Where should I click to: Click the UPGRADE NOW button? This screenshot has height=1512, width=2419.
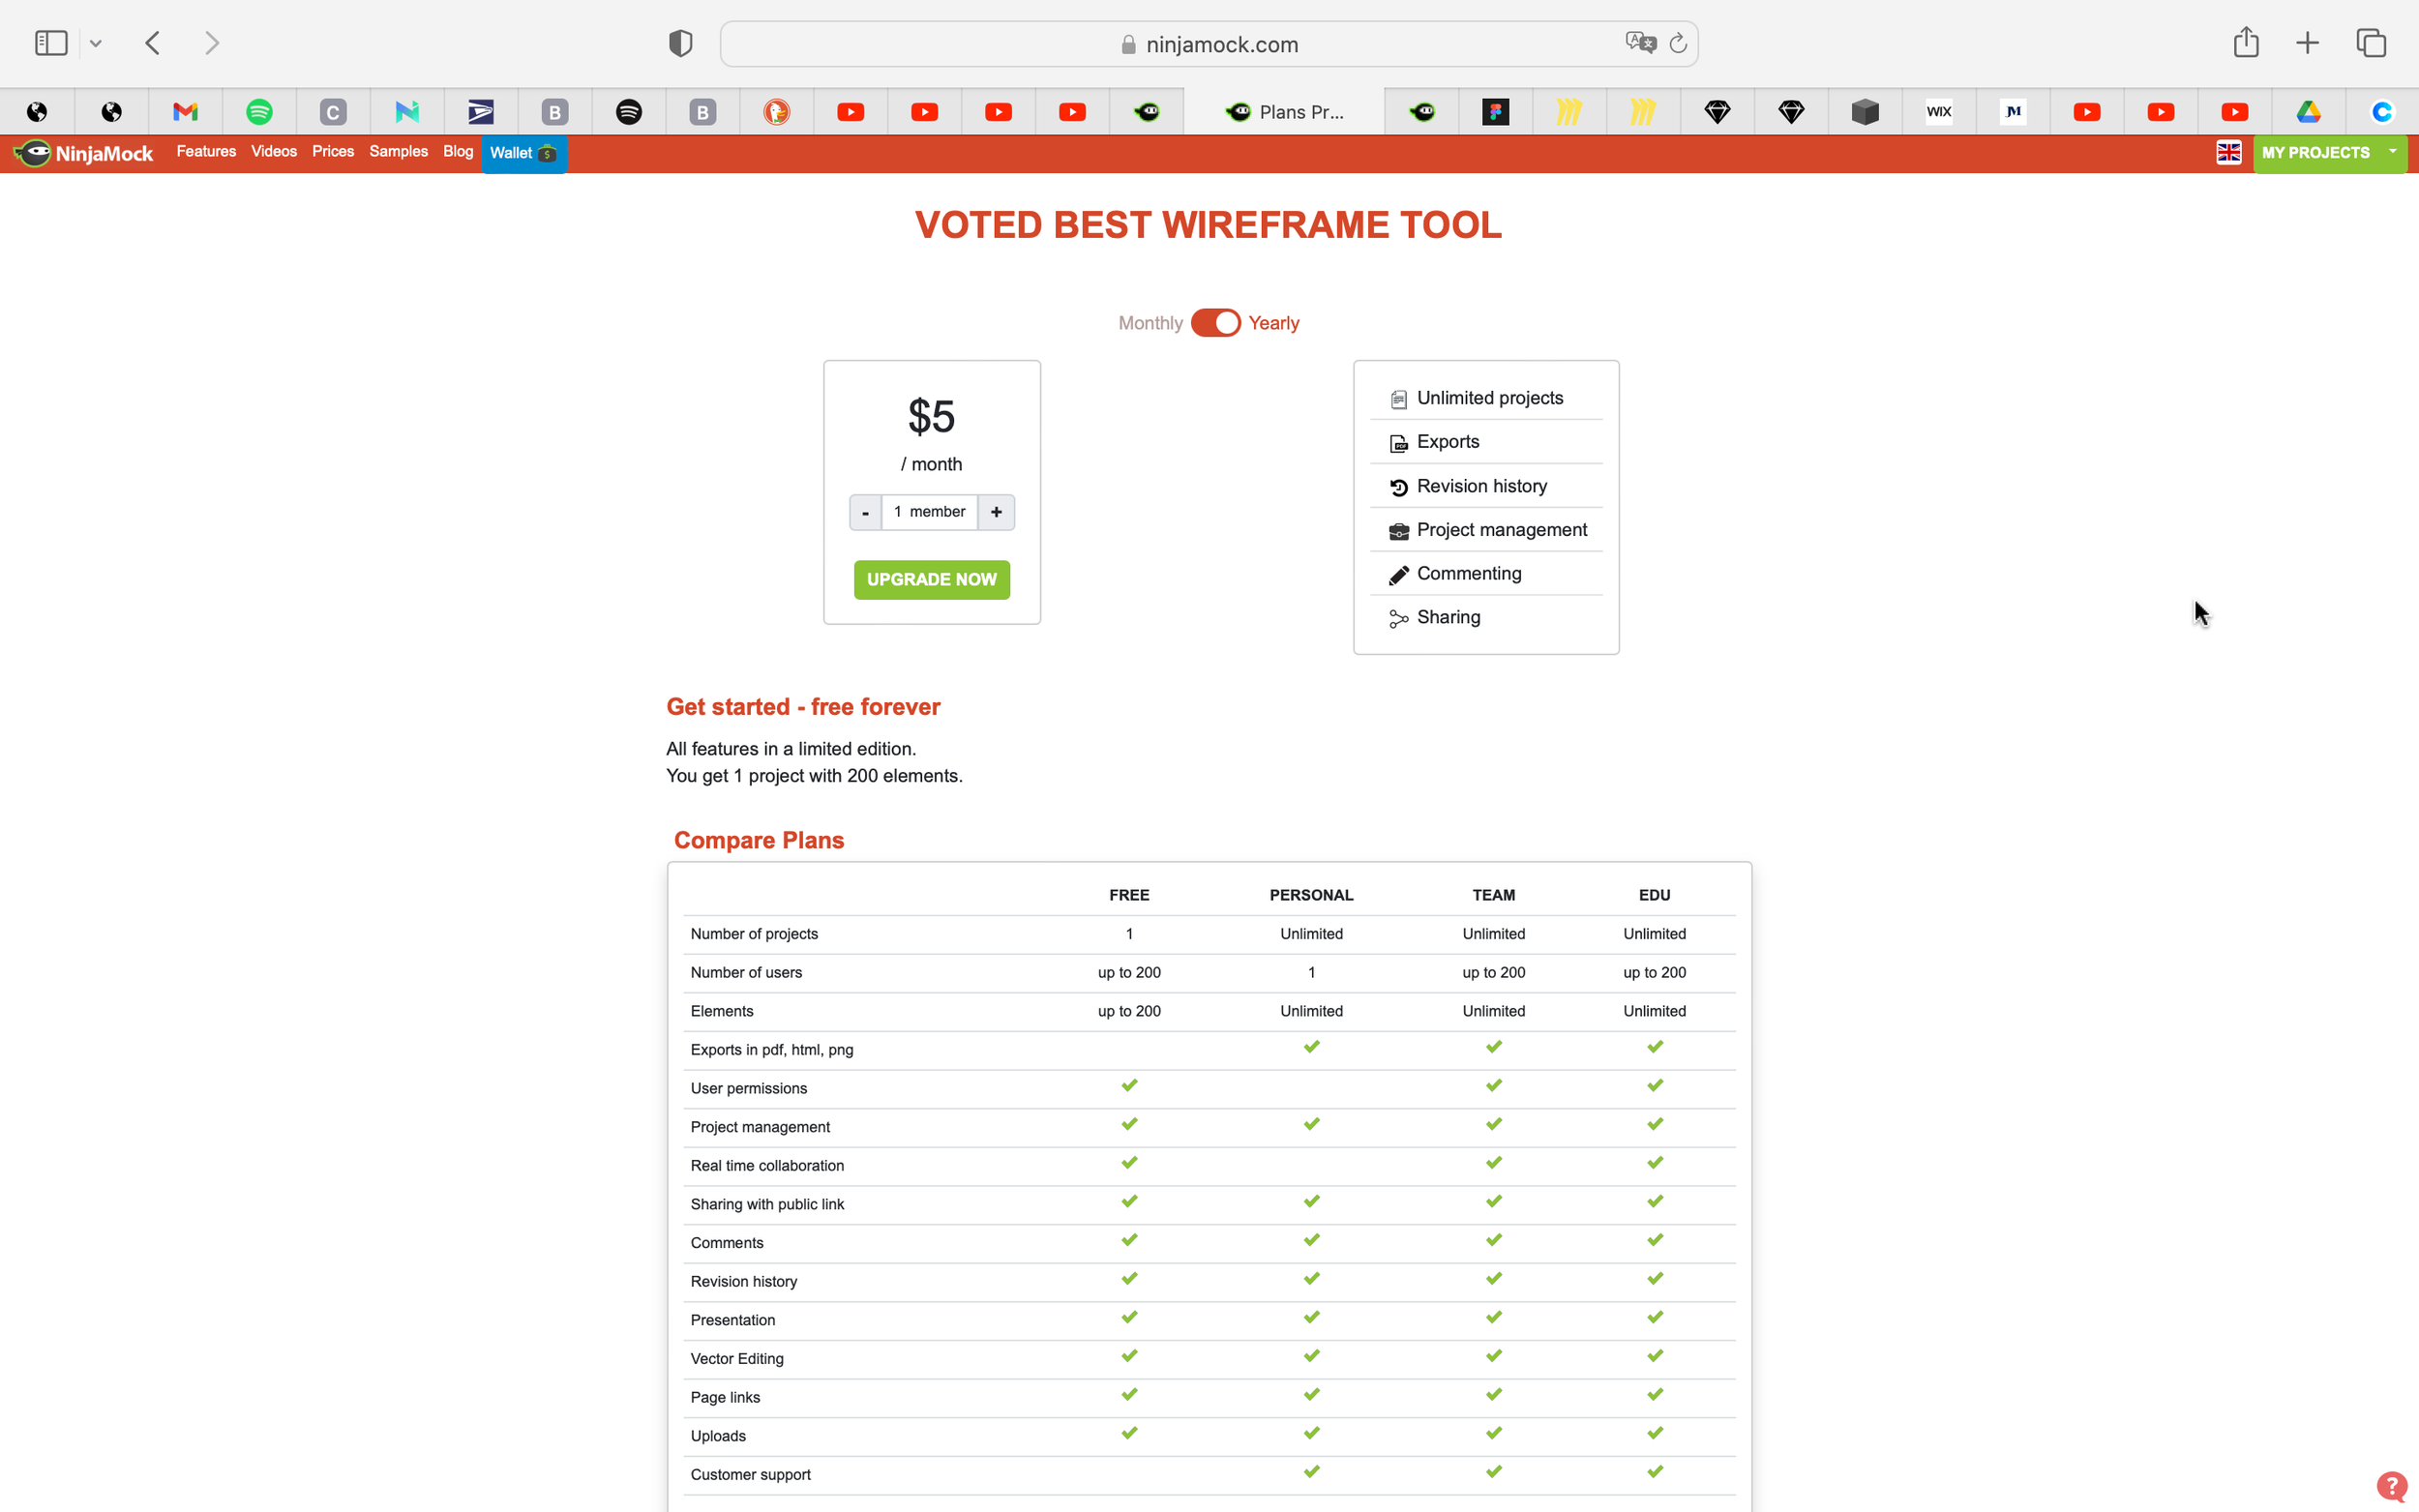coord(931,579)
